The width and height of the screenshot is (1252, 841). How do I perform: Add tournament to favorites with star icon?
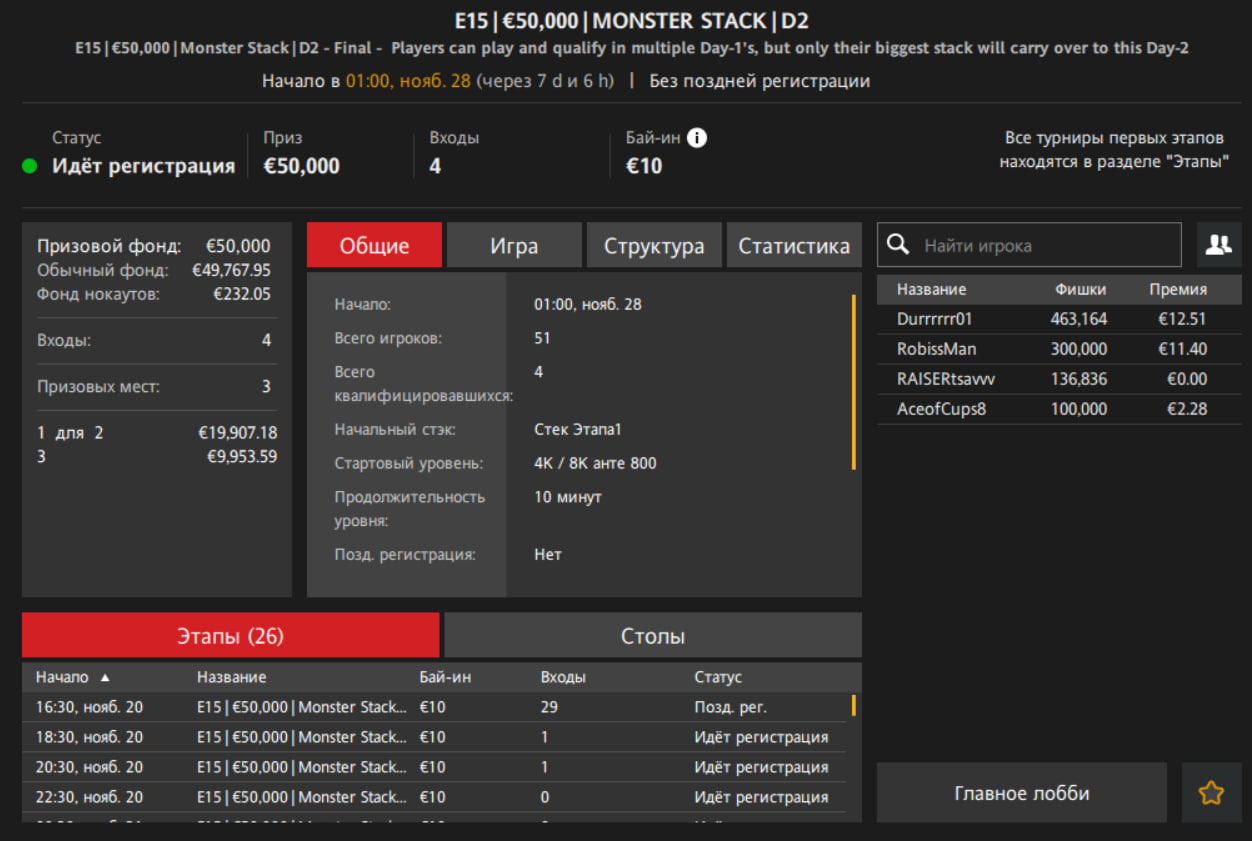point(1211,793)
